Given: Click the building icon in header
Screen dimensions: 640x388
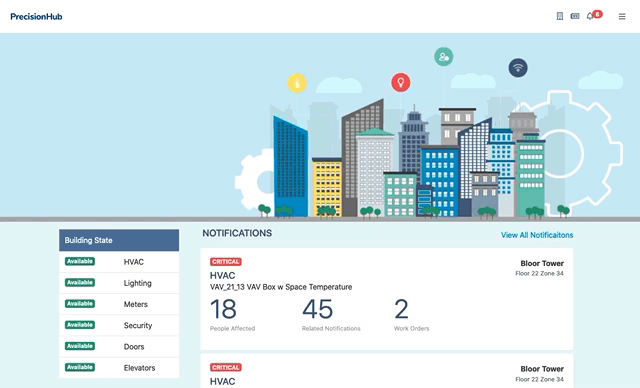Looking at the screenshot, I should pos(560,16).
